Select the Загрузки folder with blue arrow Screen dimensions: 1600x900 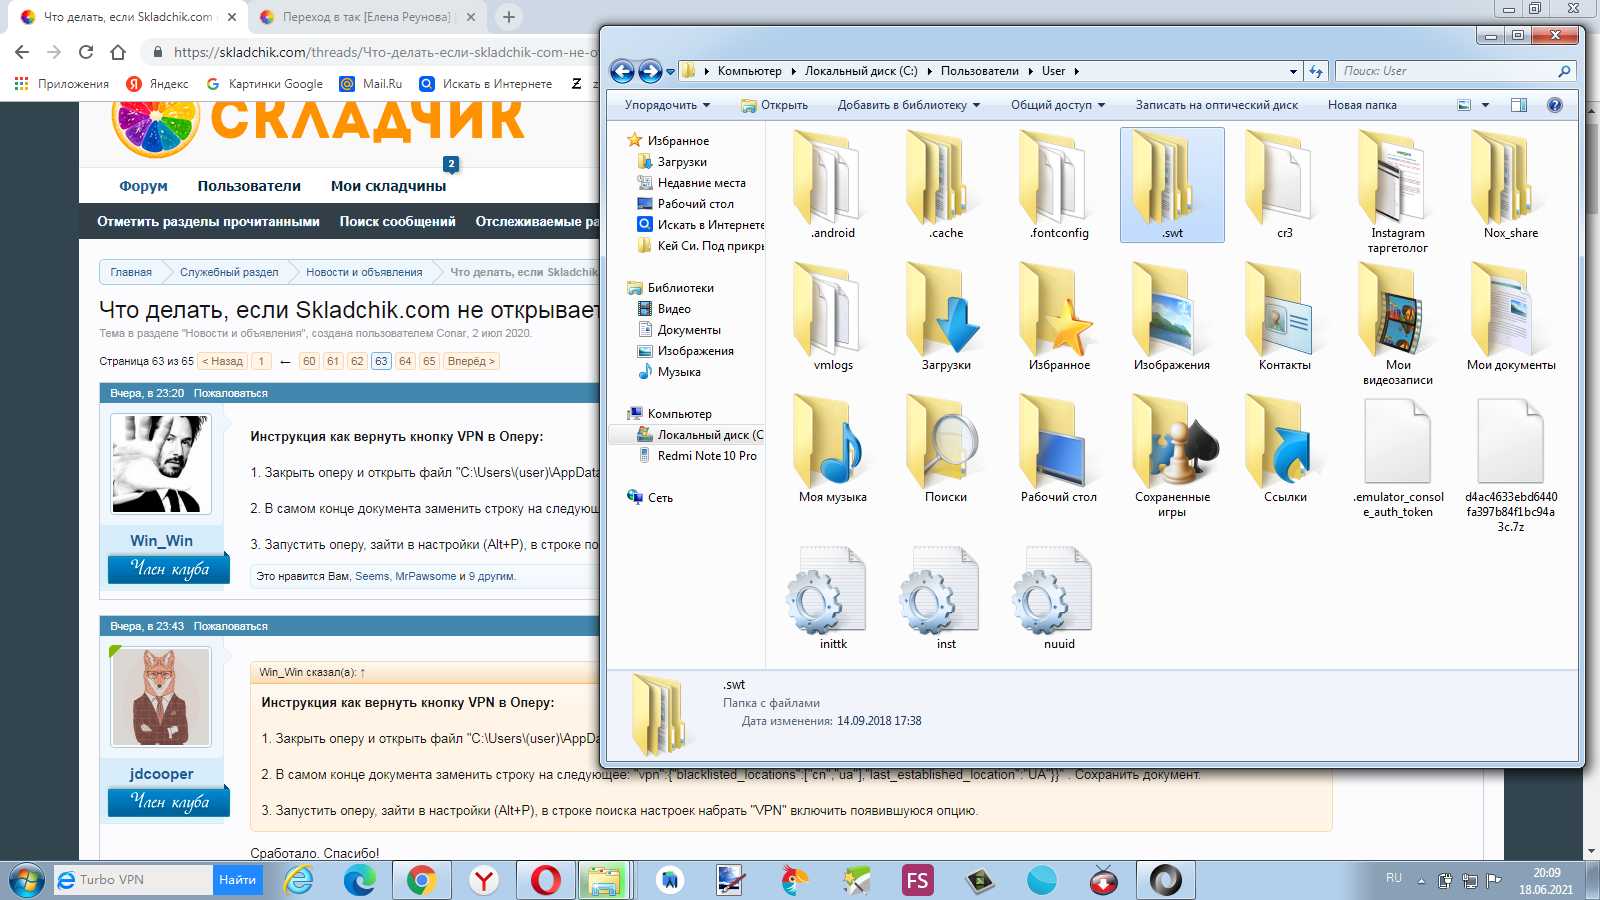pyautogui.click(x=946, y=317)
